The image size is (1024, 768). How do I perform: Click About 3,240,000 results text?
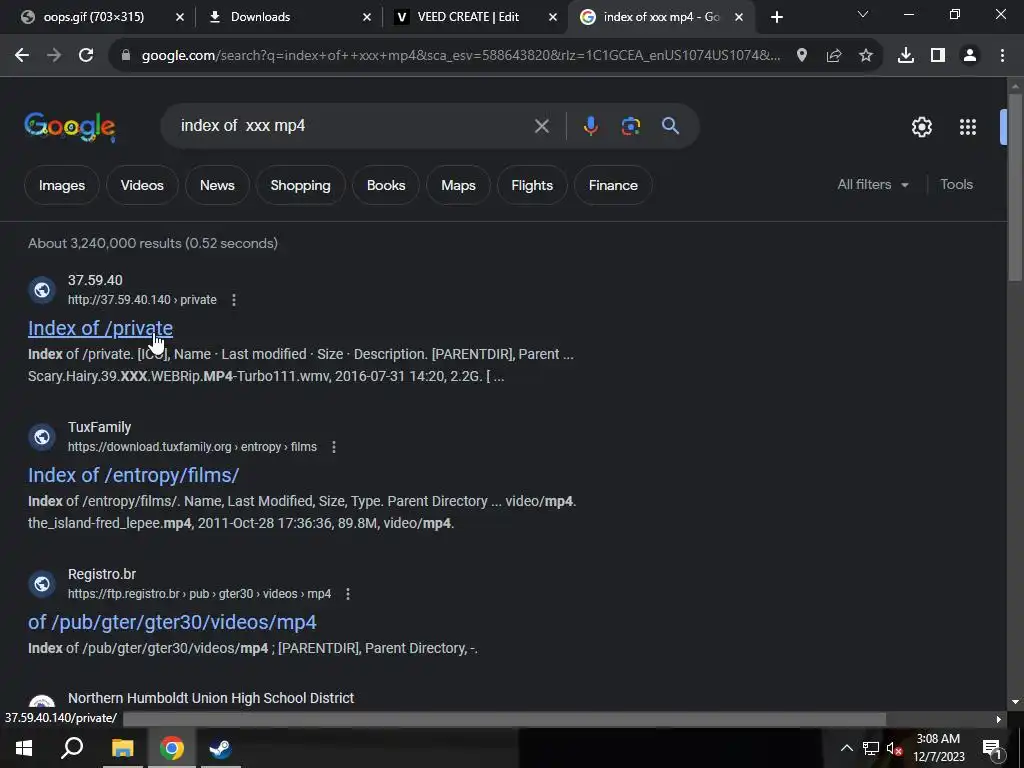pos(153,243)
